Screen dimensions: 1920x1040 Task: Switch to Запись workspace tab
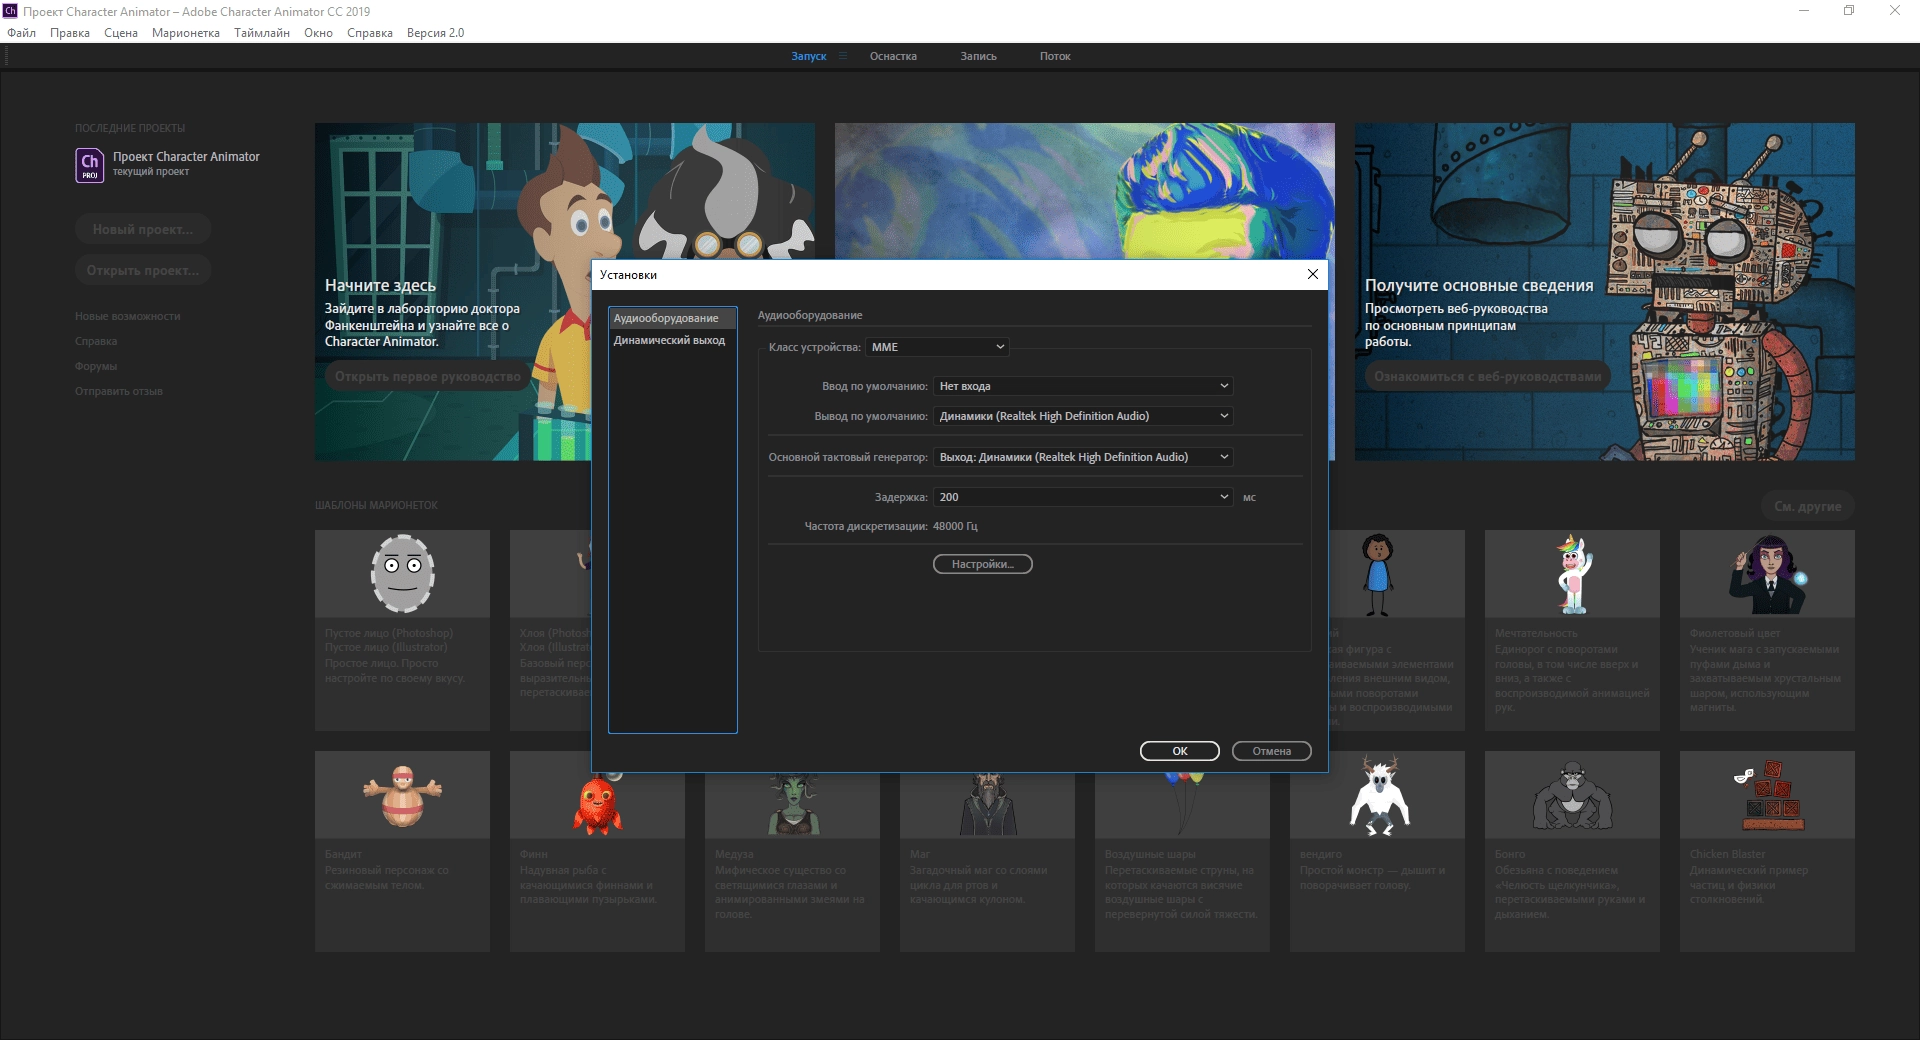pos(978,56)
